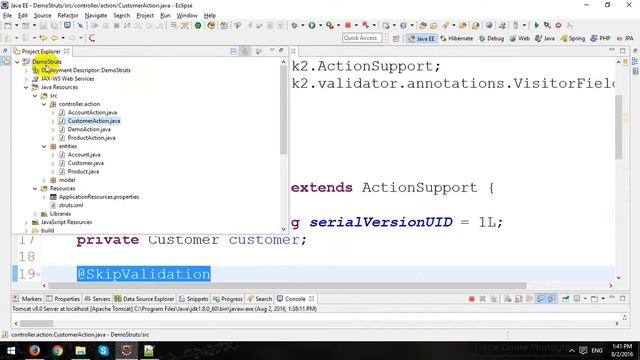Click the console horizontal scrollbar thumb
The height and width of the screenshot is (360, 640).
[x=37, y=324]
